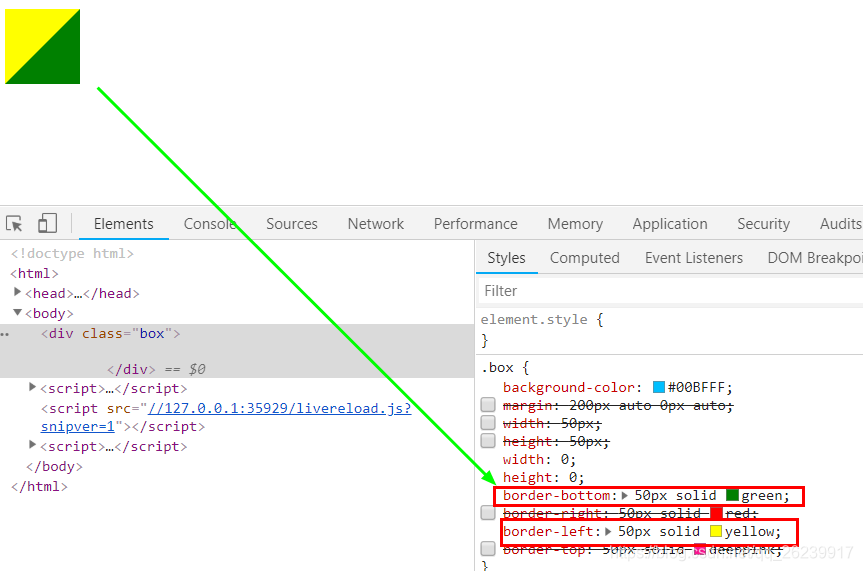863x571 pixels.
Task: Expand the border-left shorthand triangle
Action: point(608,531)
